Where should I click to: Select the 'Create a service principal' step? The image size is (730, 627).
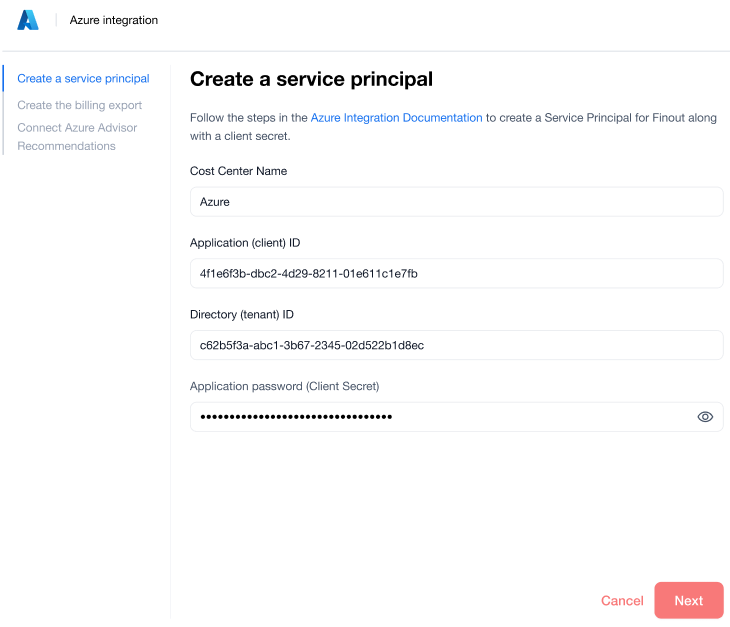[83, 79]
